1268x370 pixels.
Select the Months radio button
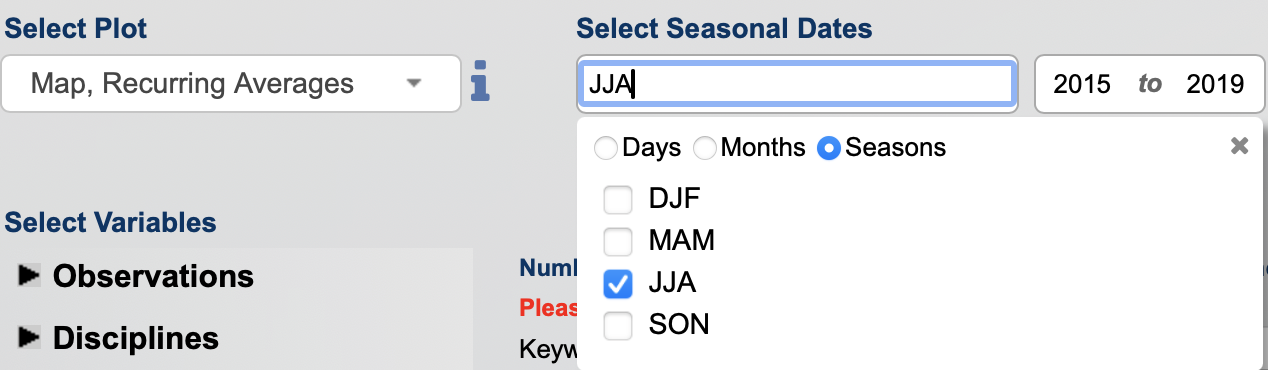click(x=705, y=149)
